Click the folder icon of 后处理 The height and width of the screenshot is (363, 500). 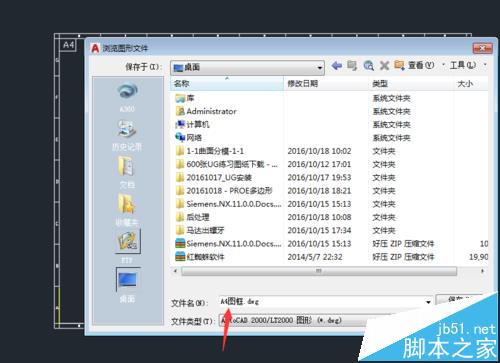click(x=180, y=217)
